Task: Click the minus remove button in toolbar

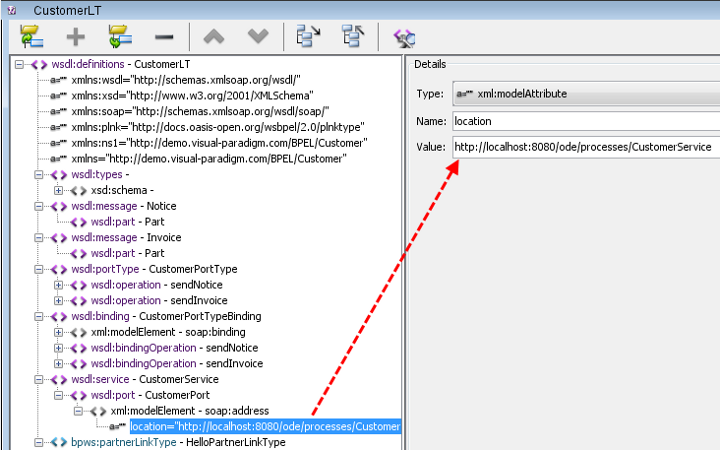Action: click(164, 37)
